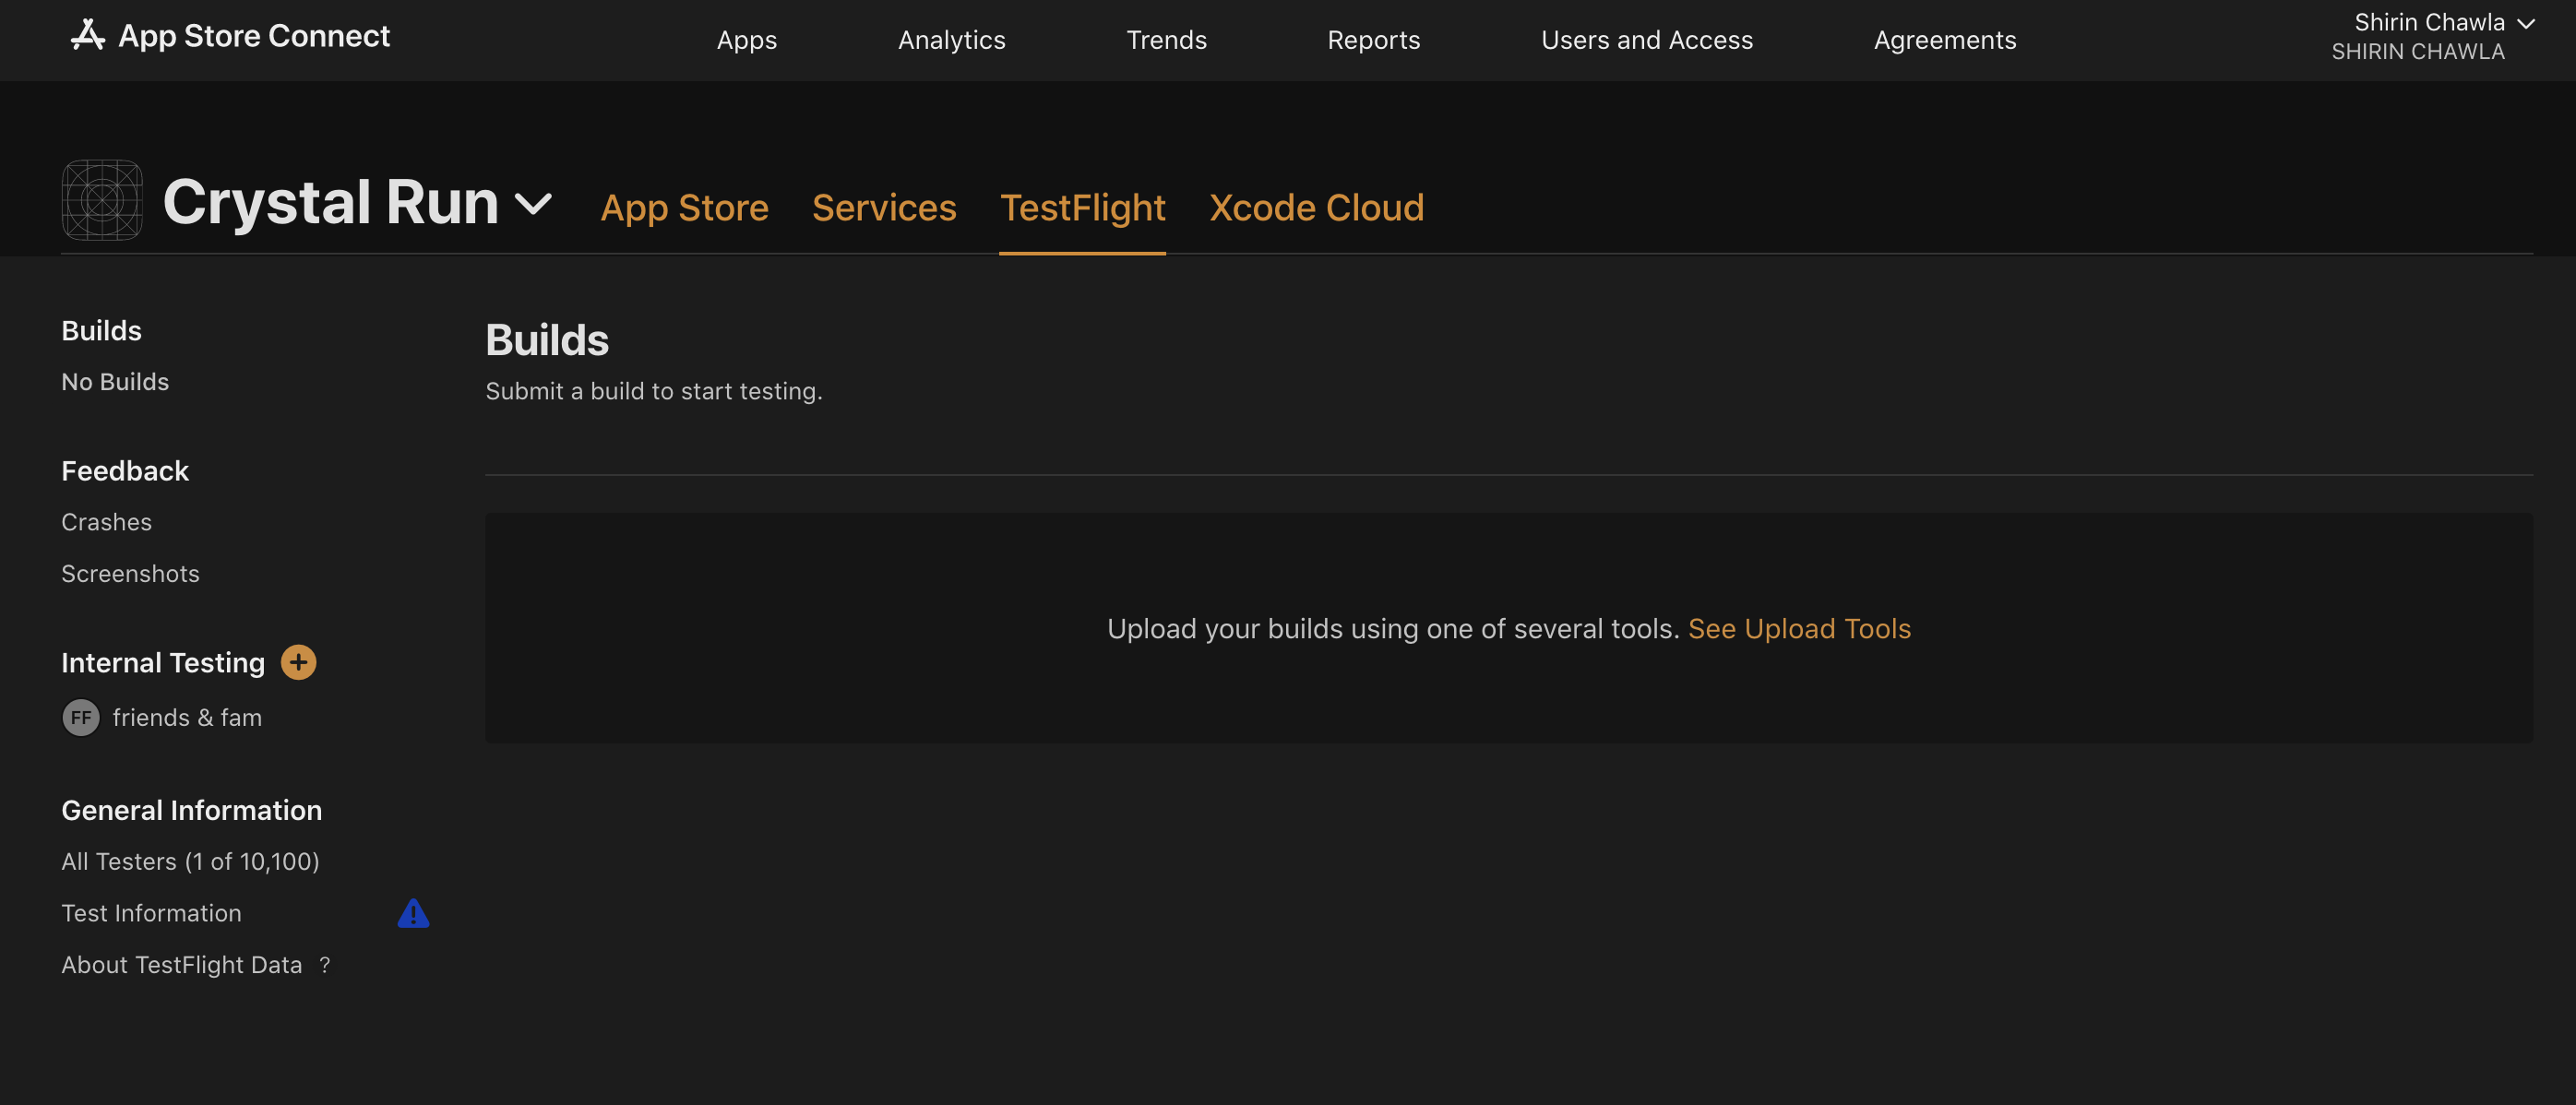
Task: Click the No Builds sidebar entry
Action: 115,382
